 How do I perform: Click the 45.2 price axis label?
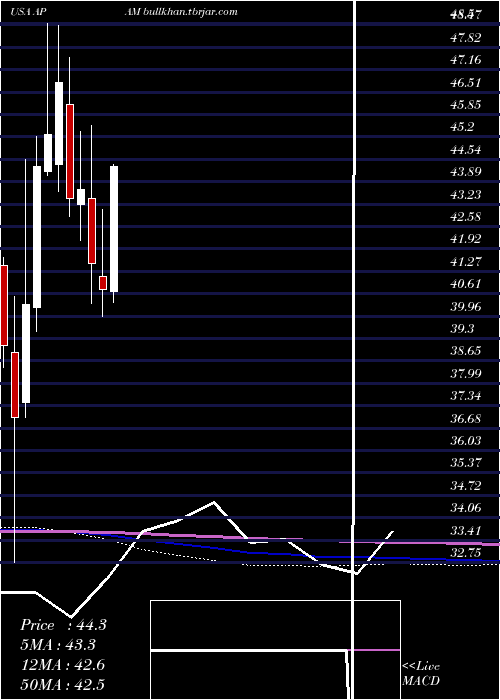point(462,127)
